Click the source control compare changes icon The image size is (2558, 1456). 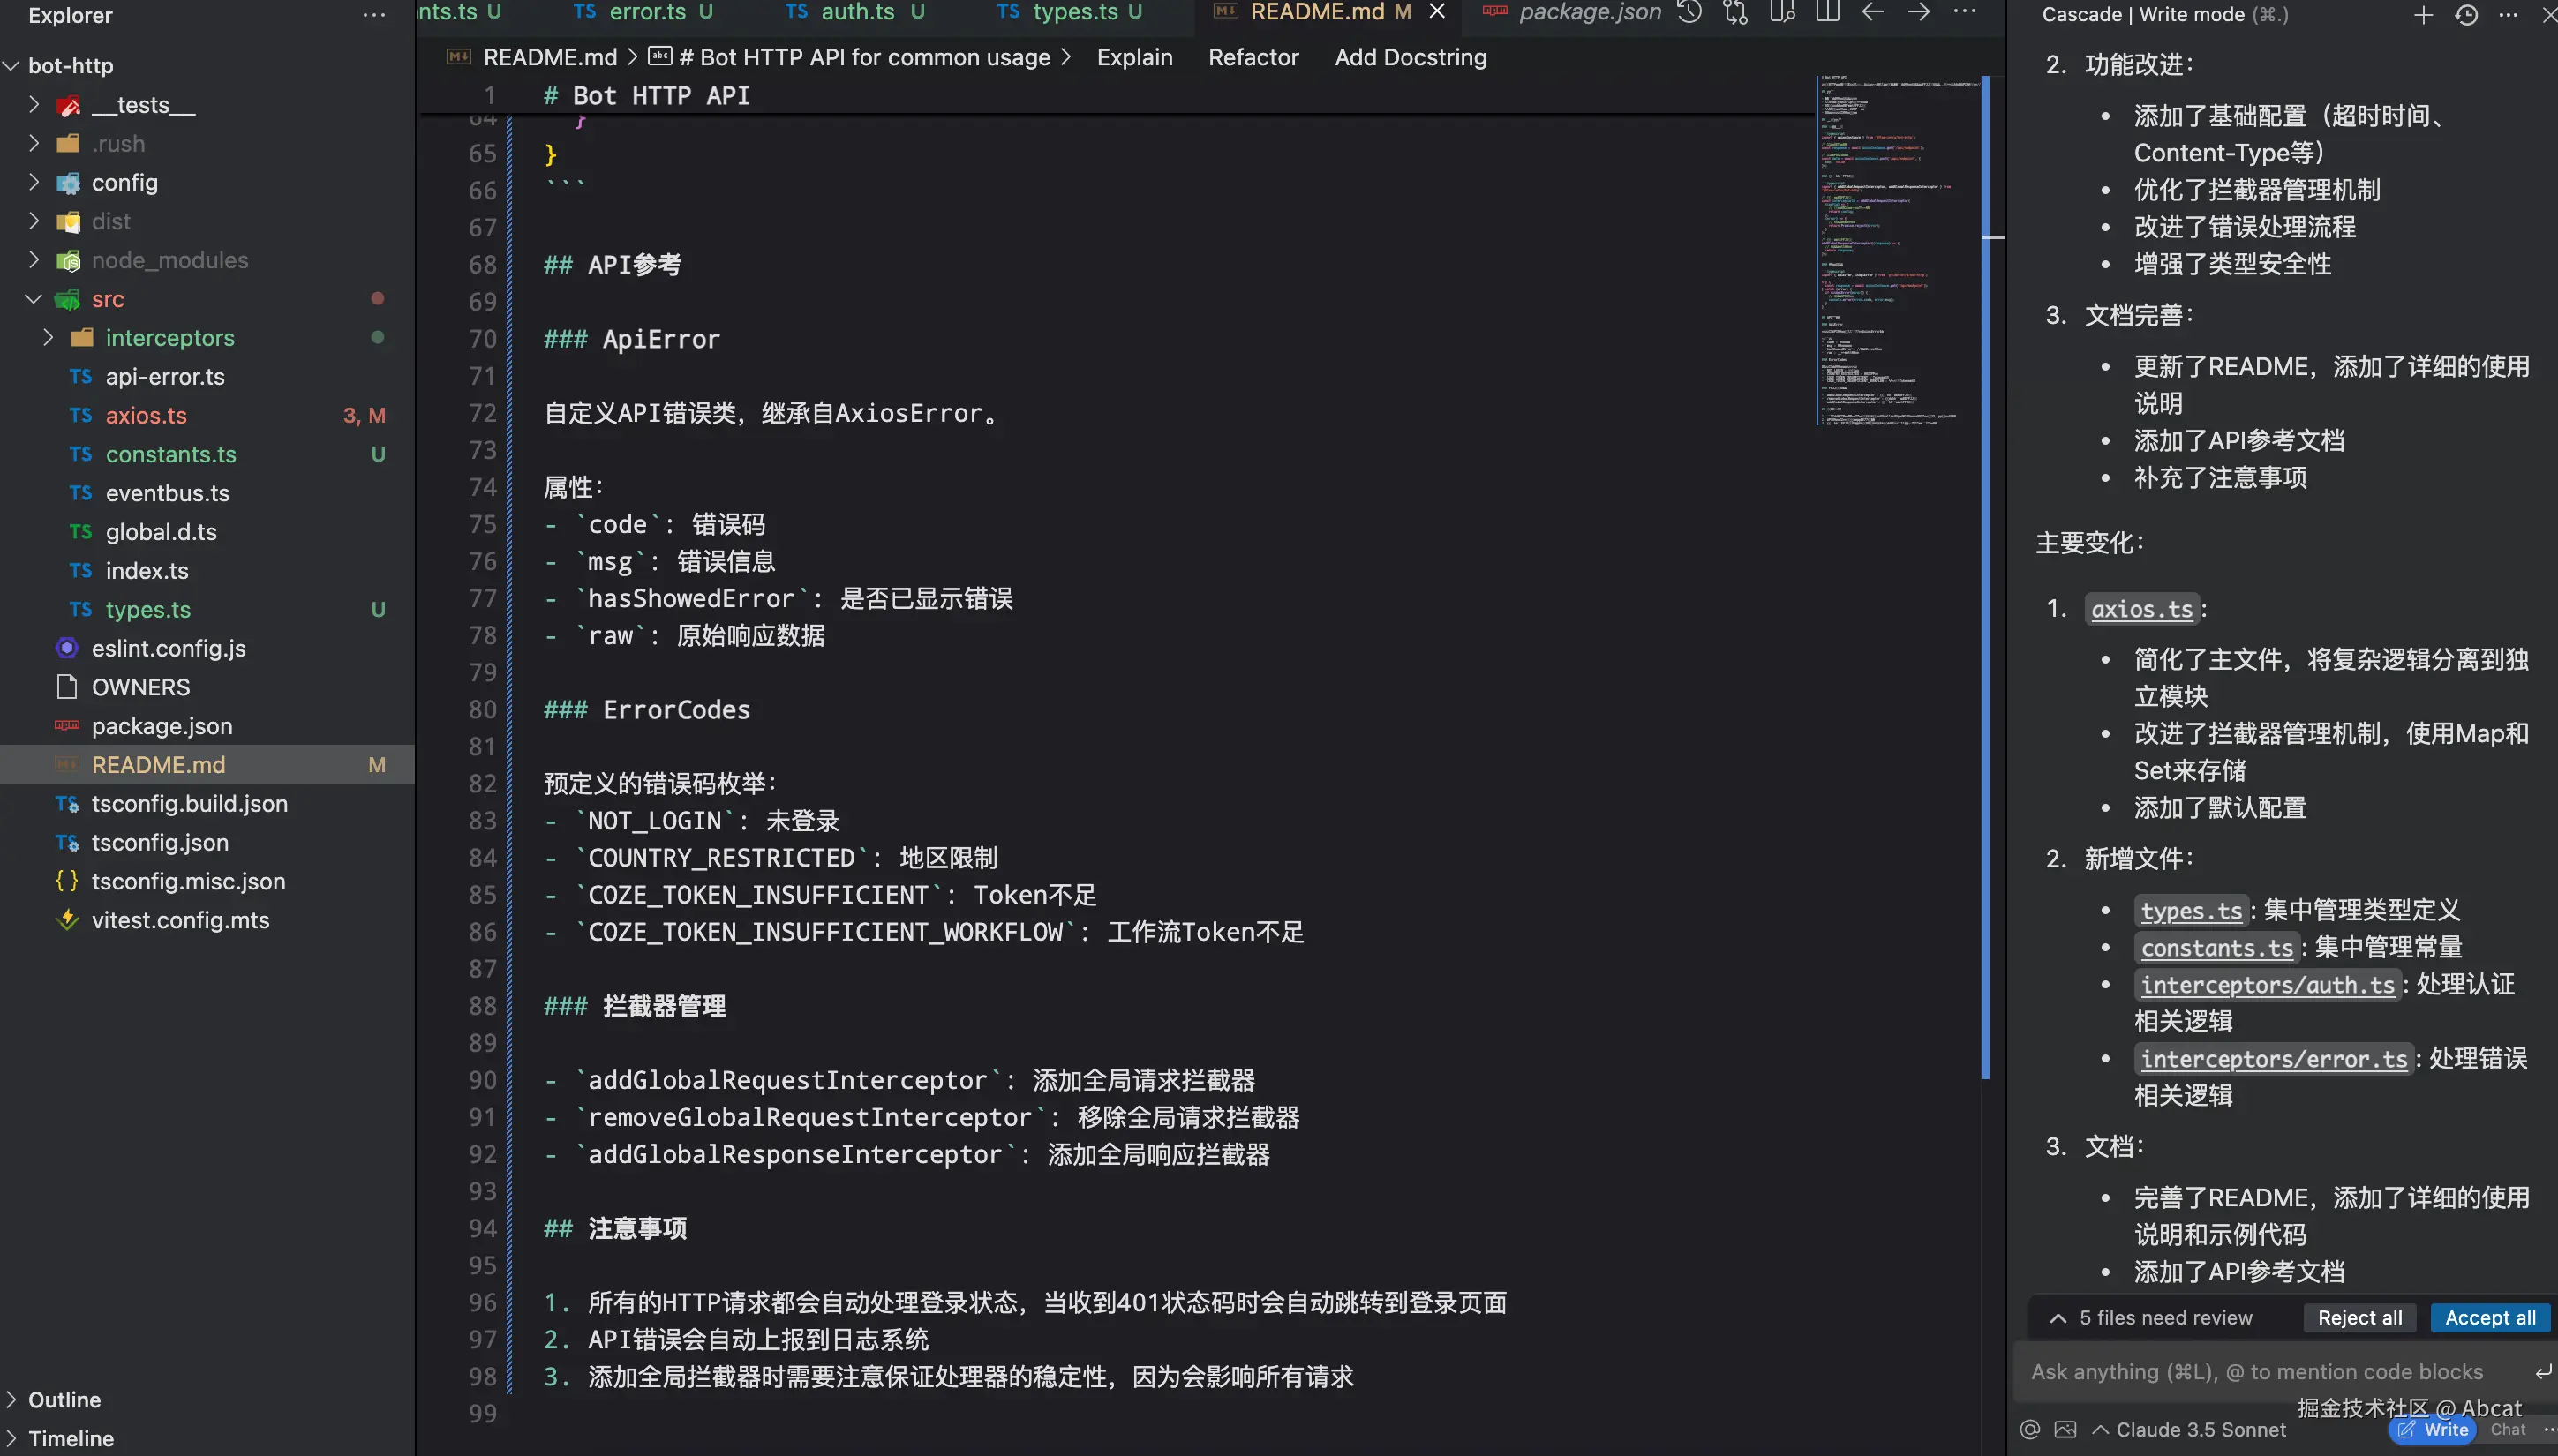point(1735,12)
